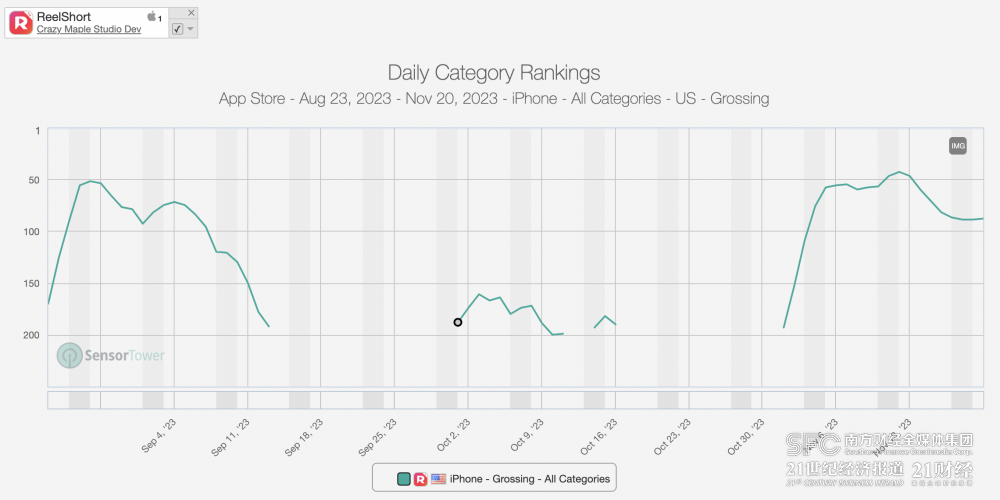Click the rank 50 y-axis label
The image size is (1000, 500).
(36, 180)
